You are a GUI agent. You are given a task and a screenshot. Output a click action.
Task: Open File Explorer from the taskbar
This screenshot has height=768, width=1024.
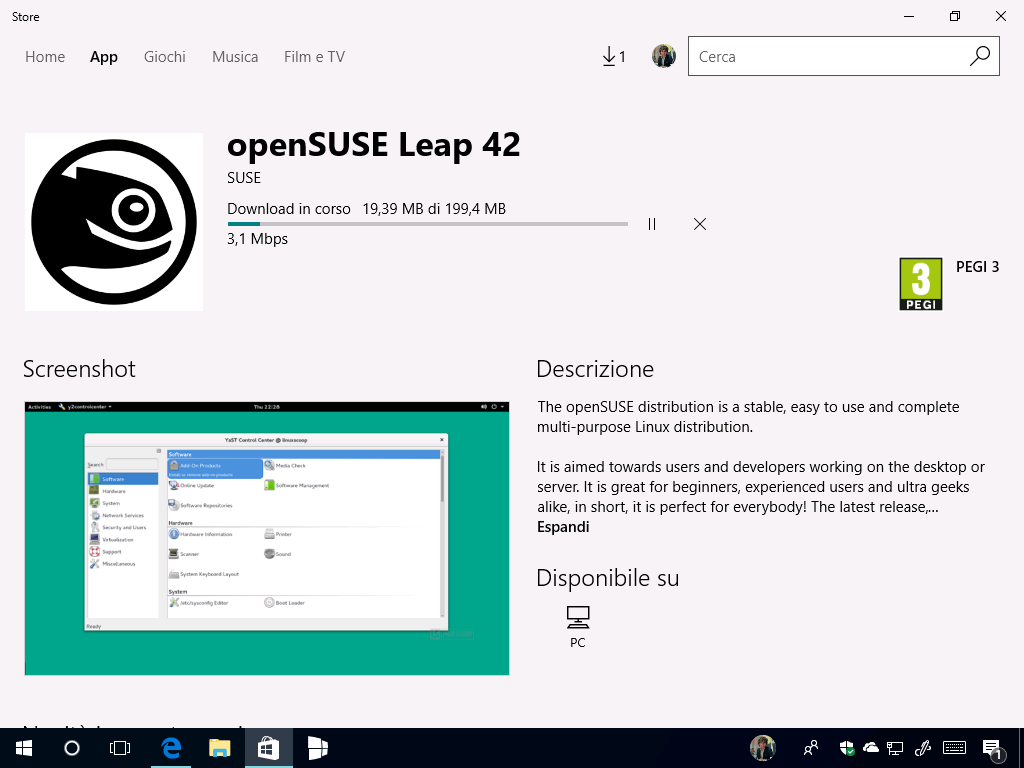pos(219,748)
